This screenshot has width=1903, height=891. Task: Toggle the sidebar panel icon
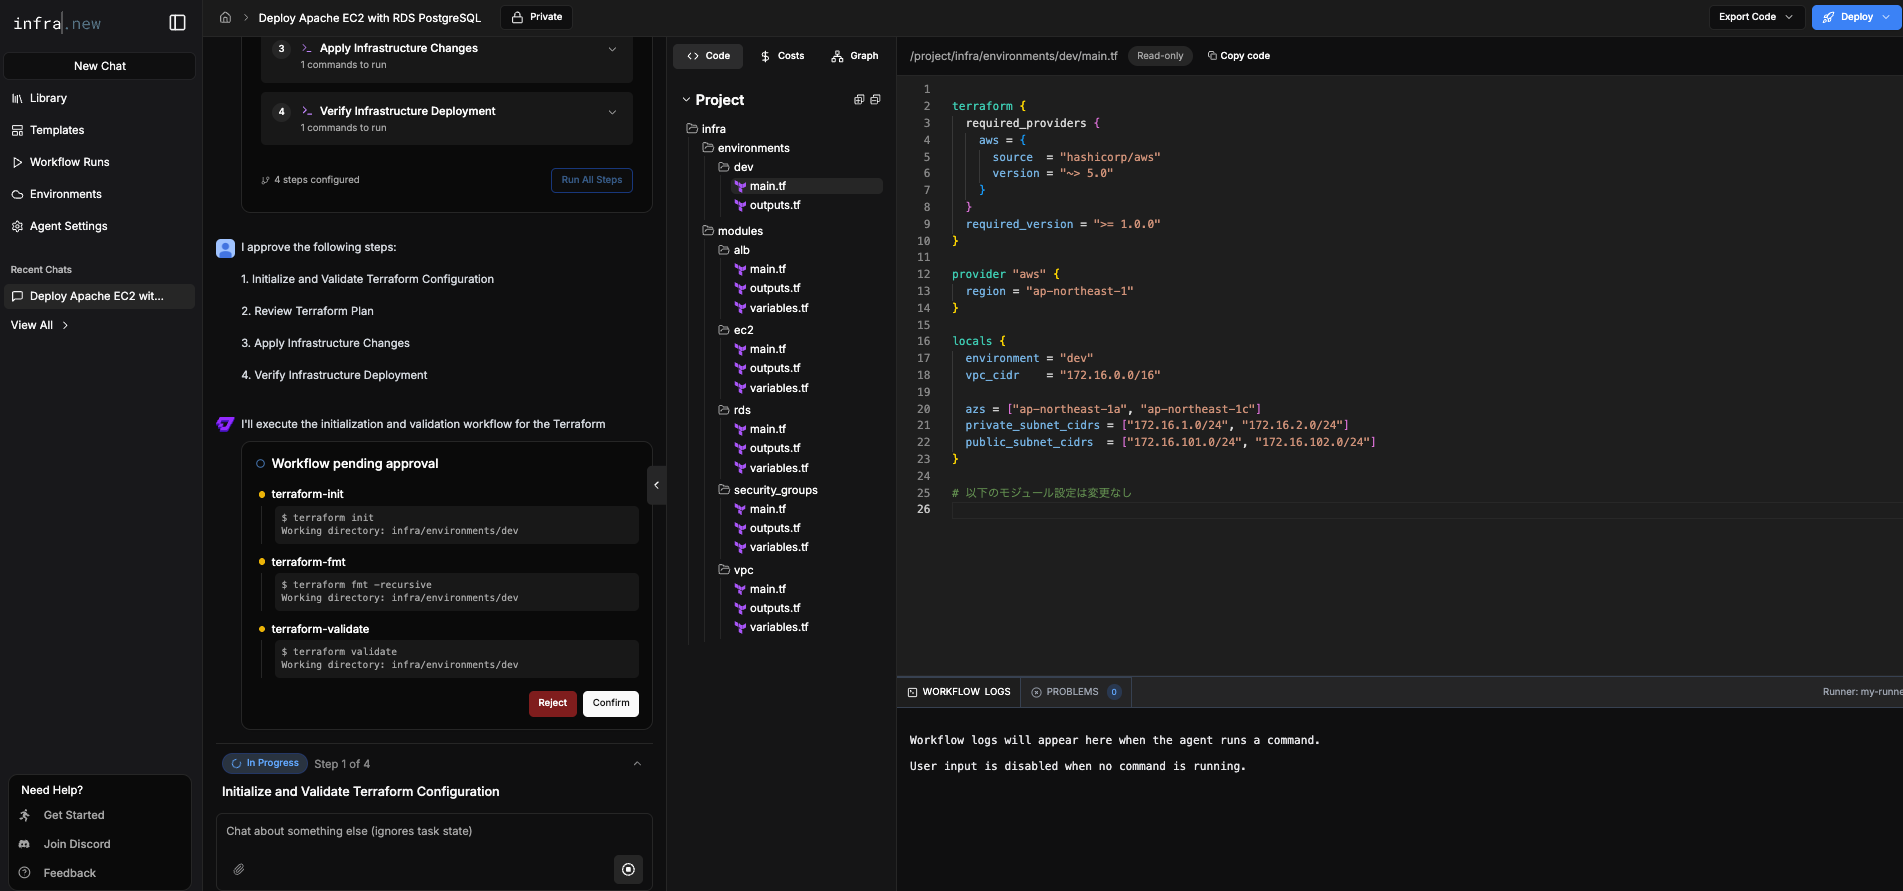(177, 22)
